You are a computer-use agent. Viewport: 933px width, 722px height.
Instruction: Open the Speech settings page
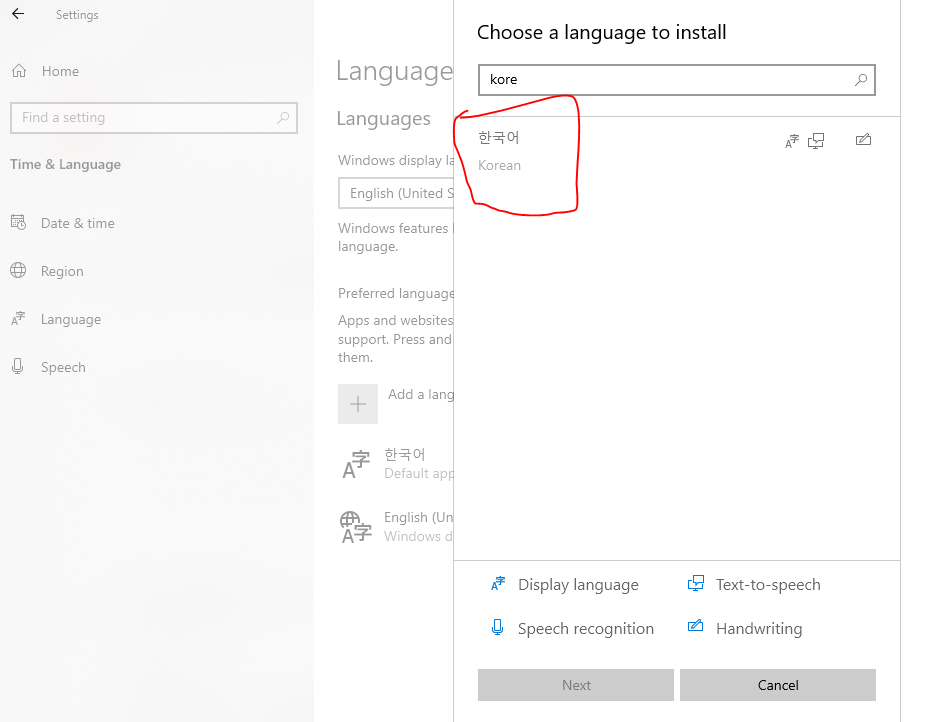pos(63,367)
